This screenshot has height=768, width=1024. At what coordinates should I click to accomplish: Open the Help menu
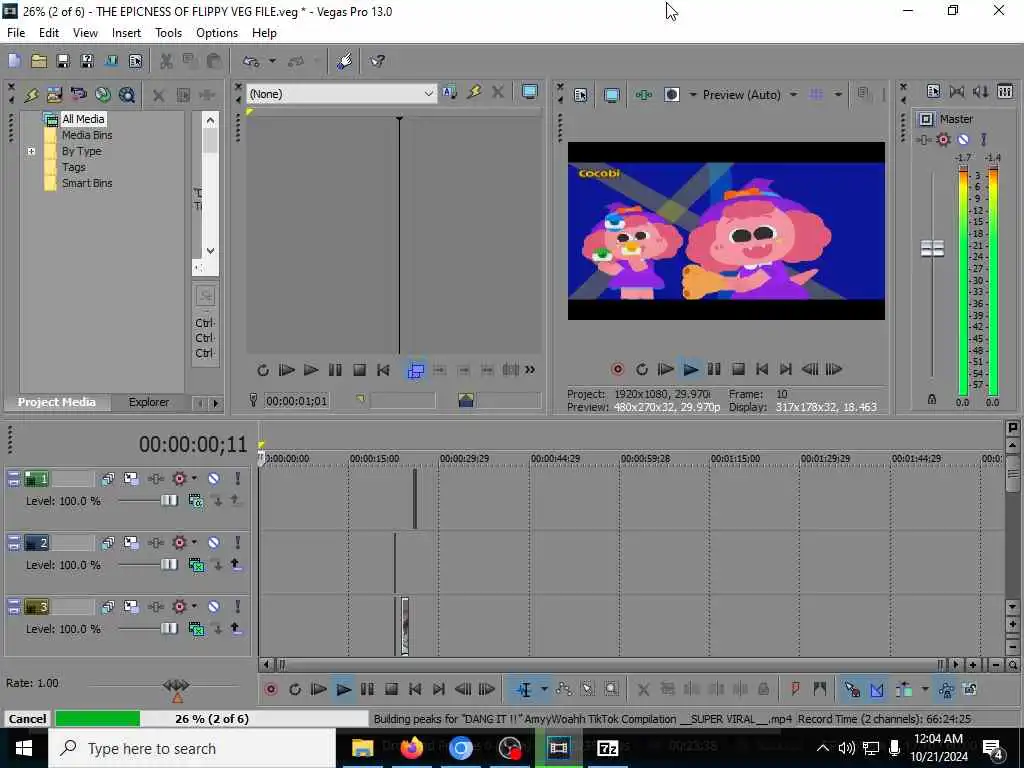coord(264,33)
